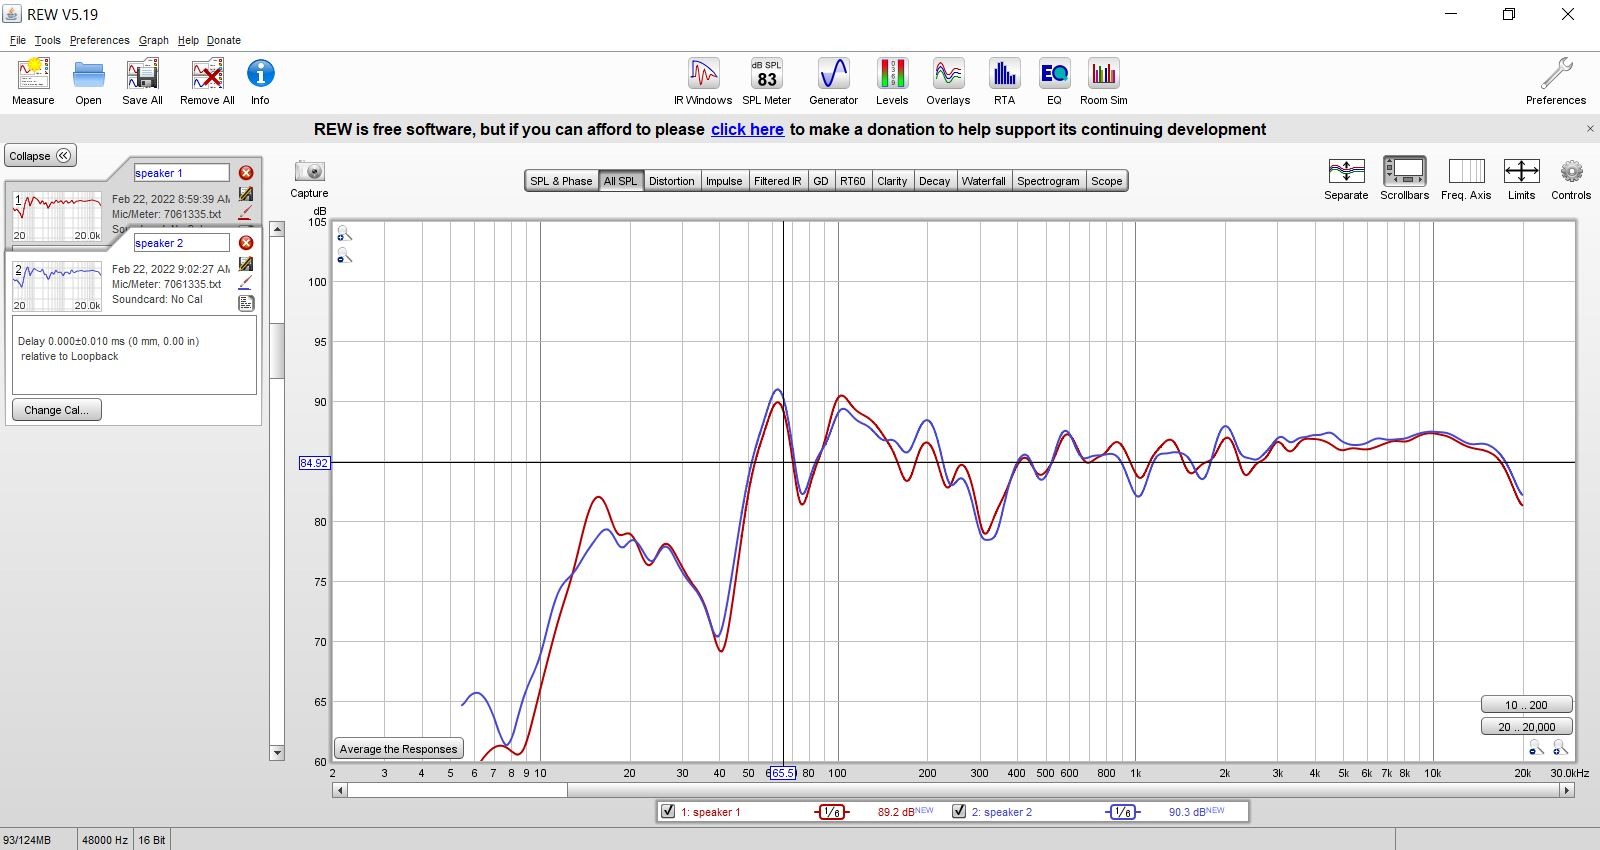
Task: Save speaker 1 measurement via disk icon
Action: click(x=246, y=194)
